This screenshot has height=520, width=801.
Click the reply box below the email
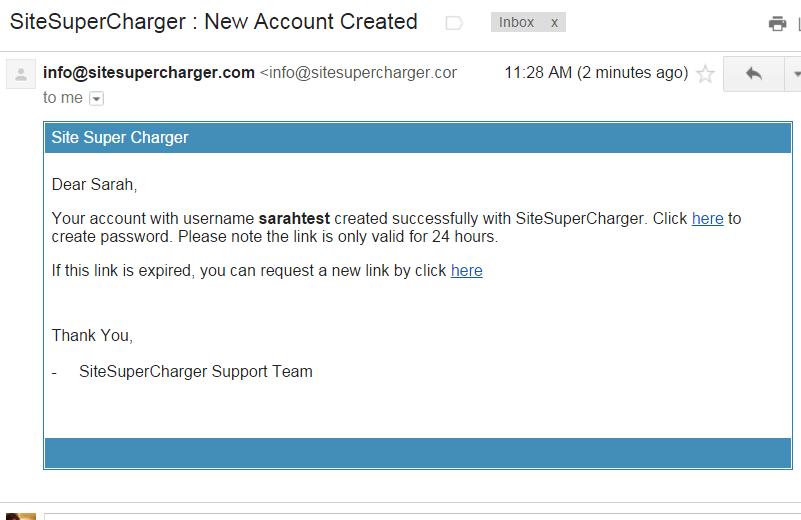[x=422, y=516]
